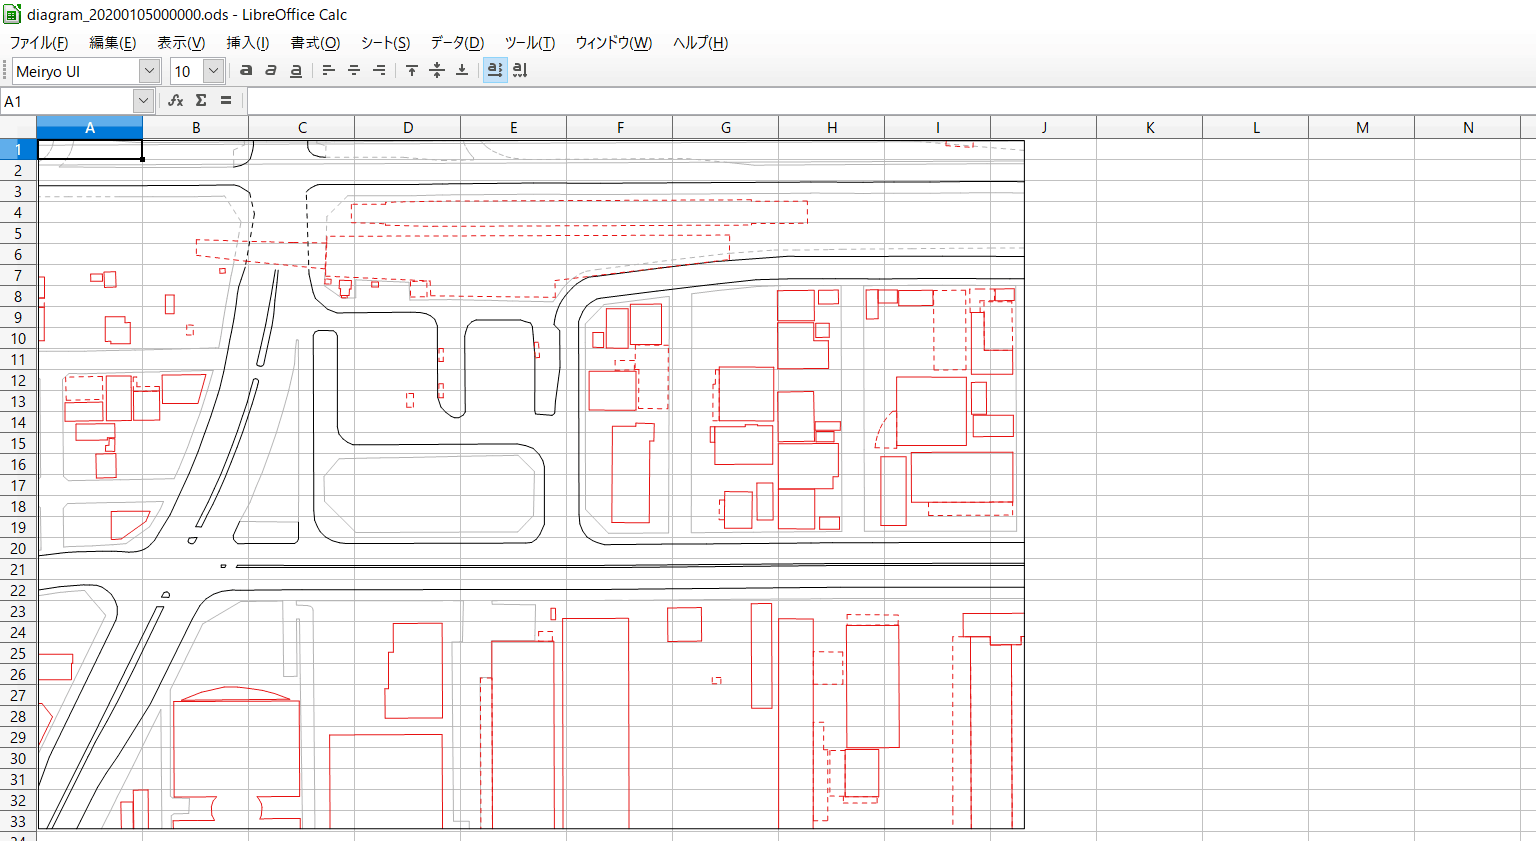
Task: Select column K header
Action: (1150, 128)
